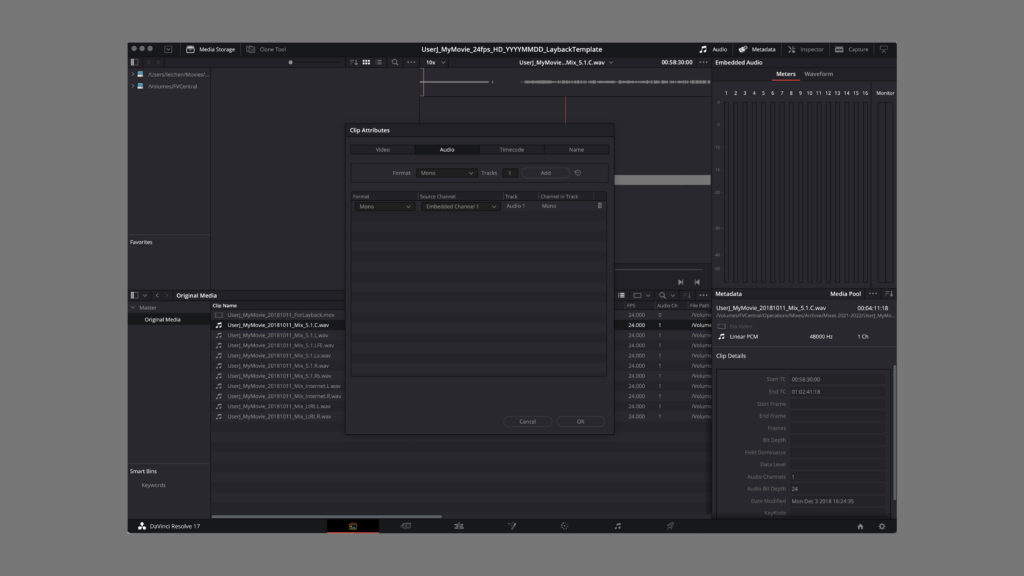Go to the Fusion page
The width and height of the screenshot is (1024, 576).
[511, 526]
